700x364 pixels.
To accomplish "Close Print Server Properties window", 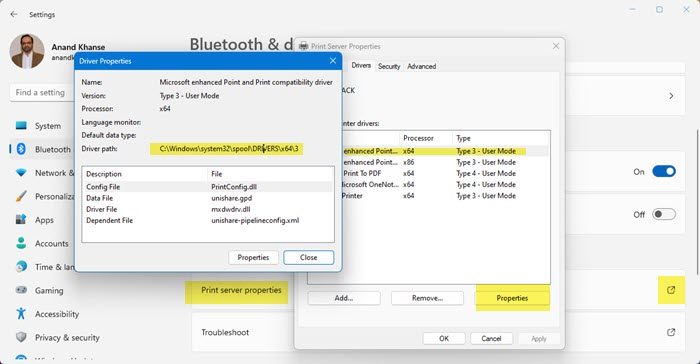I will 556,46.
